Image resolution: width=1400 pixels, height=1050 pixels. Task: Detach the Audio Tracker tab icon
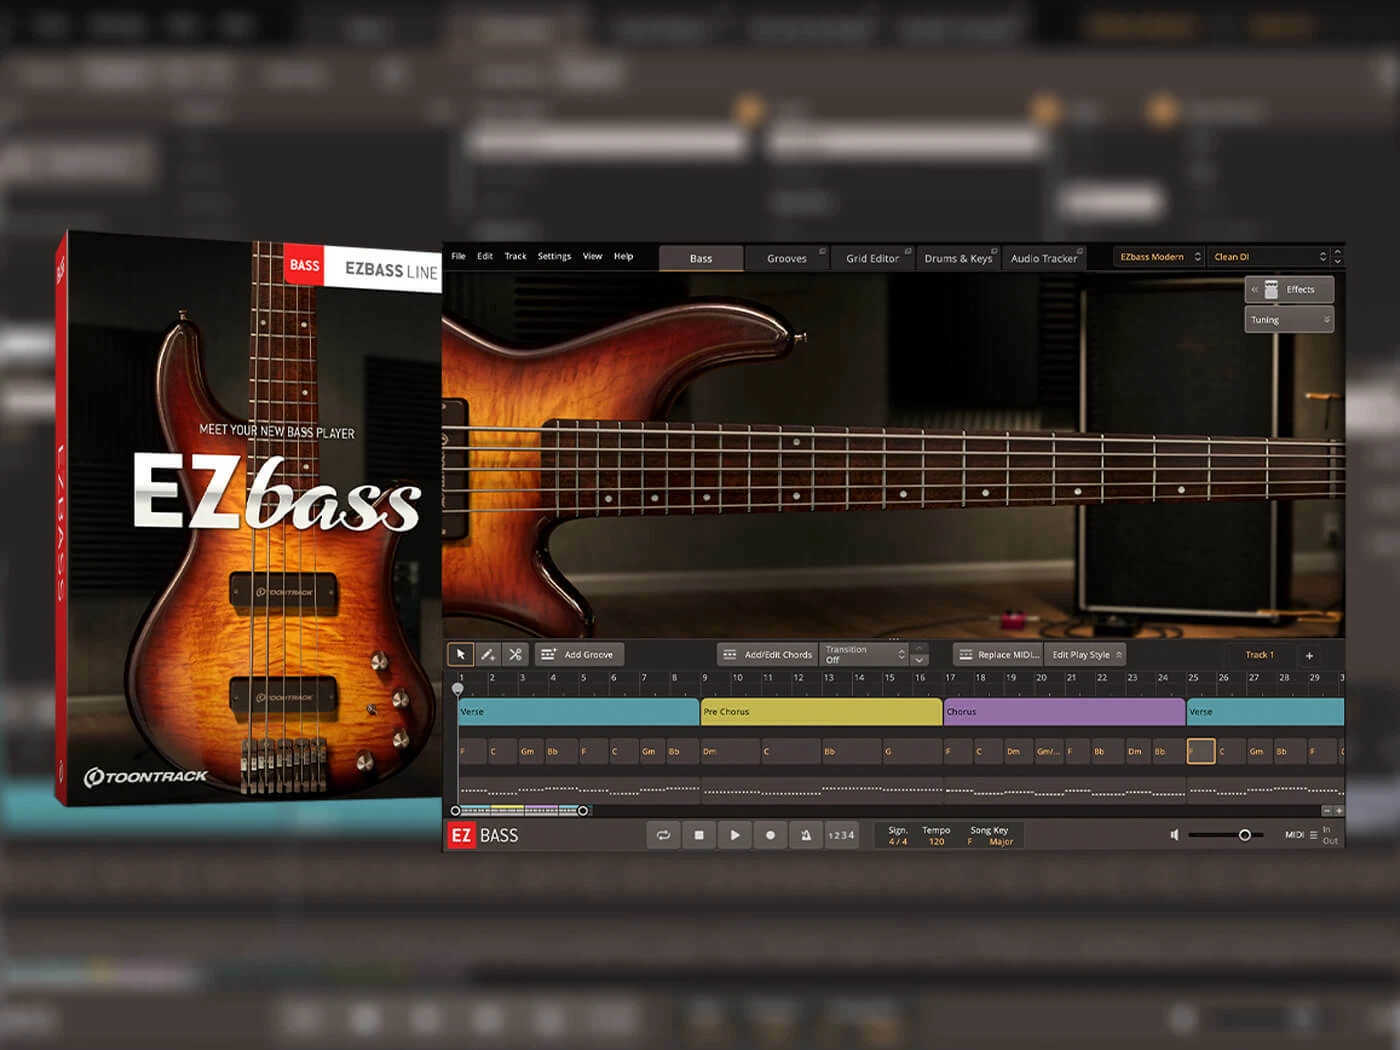click(1080, 251)
